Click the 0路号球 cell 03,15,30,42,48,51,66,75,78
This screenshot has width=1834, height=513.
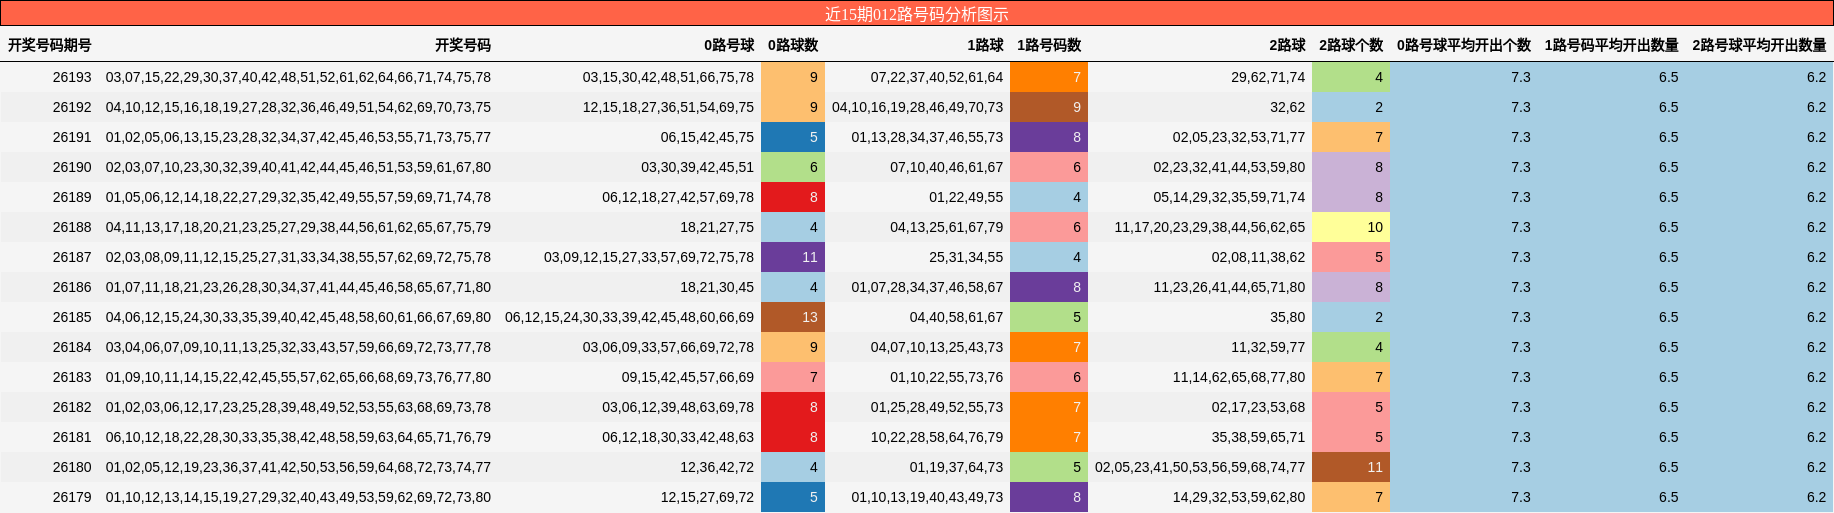[x=669, y=77]
